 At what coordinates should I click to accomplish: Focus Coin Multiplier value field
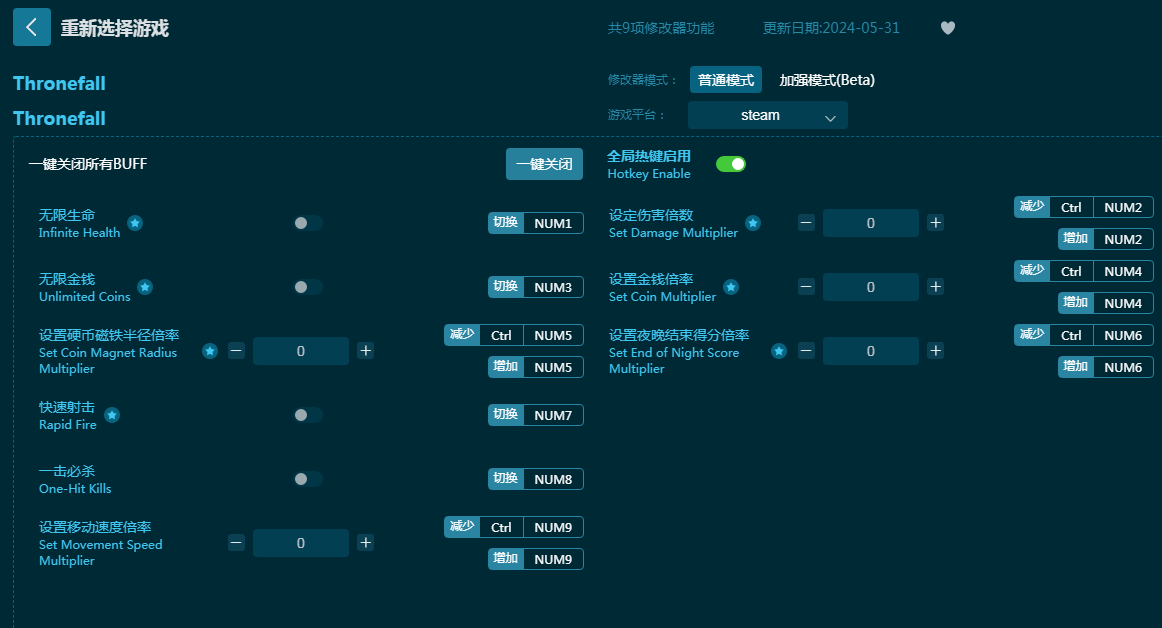871,287
